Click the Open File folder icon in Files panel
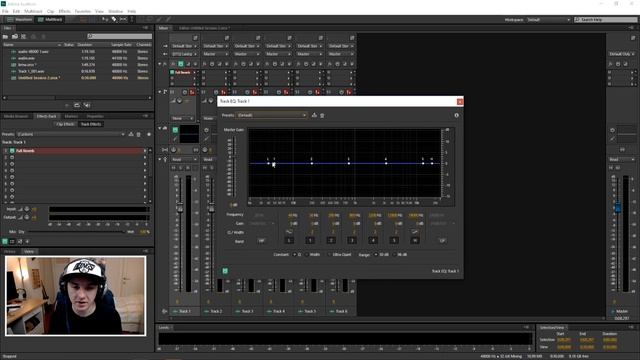 click(x=6, y=36)
